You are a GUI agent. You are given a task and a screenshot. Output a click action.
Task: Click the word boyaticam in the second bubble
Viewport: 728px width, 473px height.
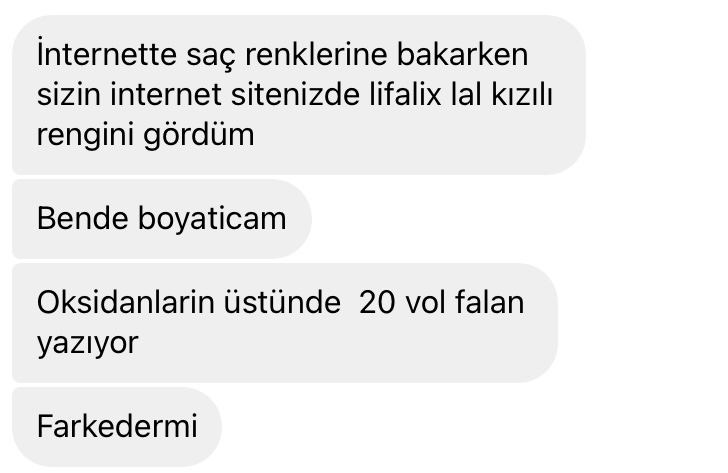coord(212,219)
